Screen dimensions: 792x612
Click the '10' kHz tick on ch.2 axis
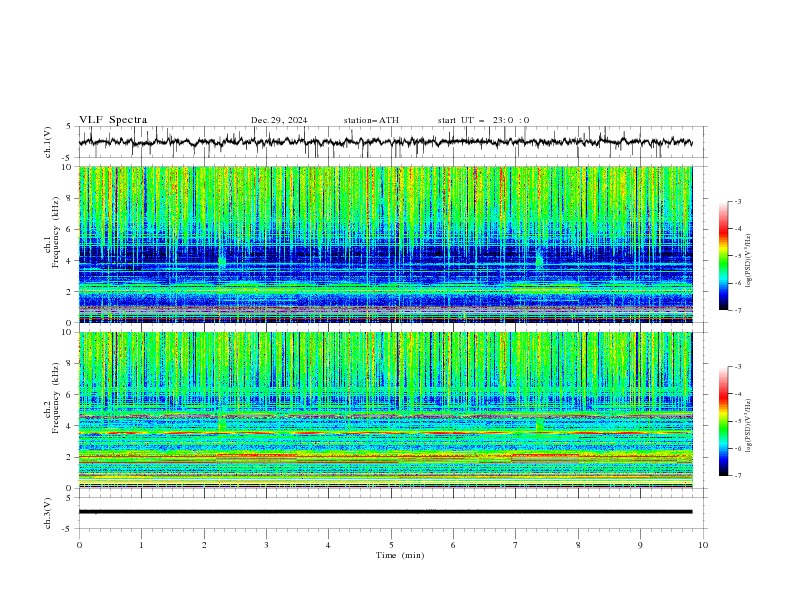click(69, 332)
